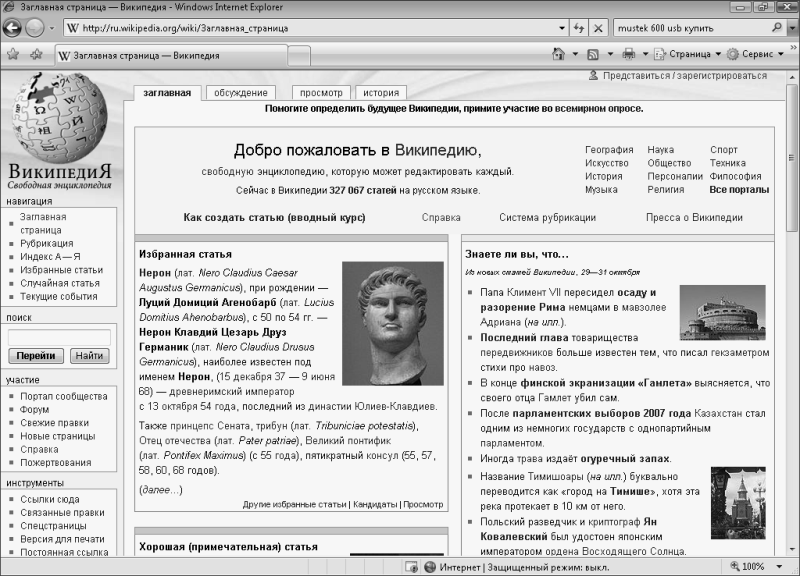Click the Castel Sant'Angelo photo thumbnail
This screenshot has height=576, width=800.
pyautogui.click(x=722, y=313)
